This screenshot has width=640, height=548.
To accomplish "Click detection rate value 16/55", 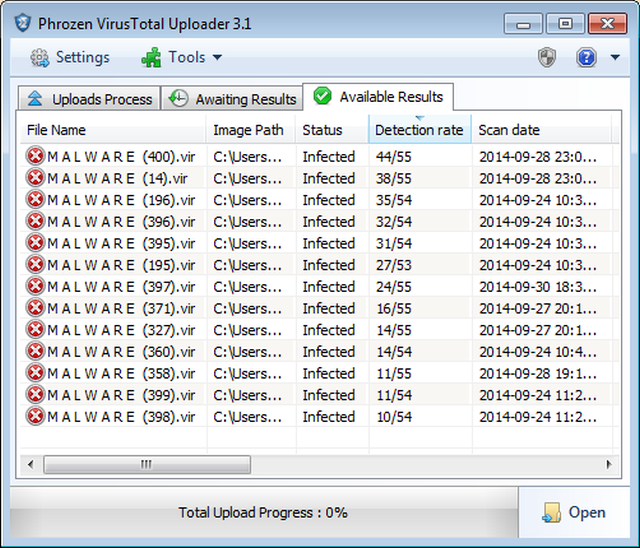I will (x=393, y=308).
